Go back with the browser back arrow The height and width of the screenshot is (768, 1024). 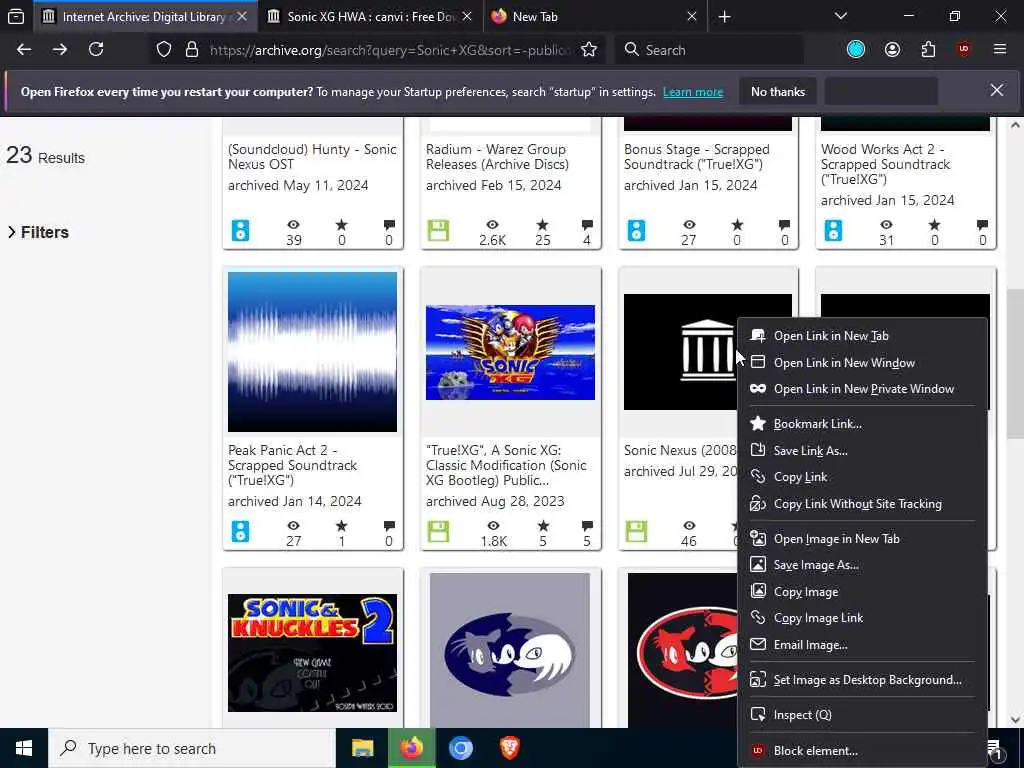tap(24, 50)
